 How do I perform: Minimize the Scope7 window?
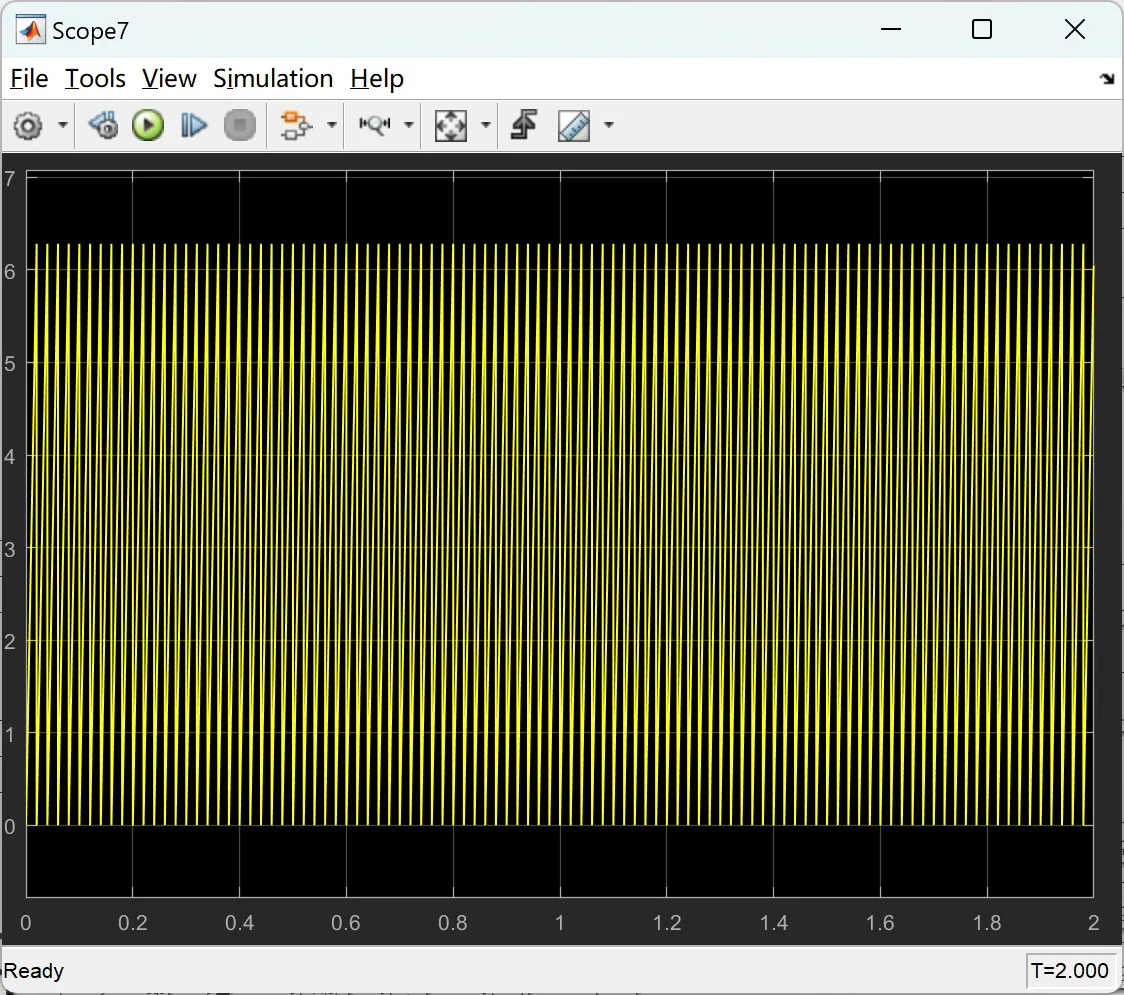[x=891, y=29]
